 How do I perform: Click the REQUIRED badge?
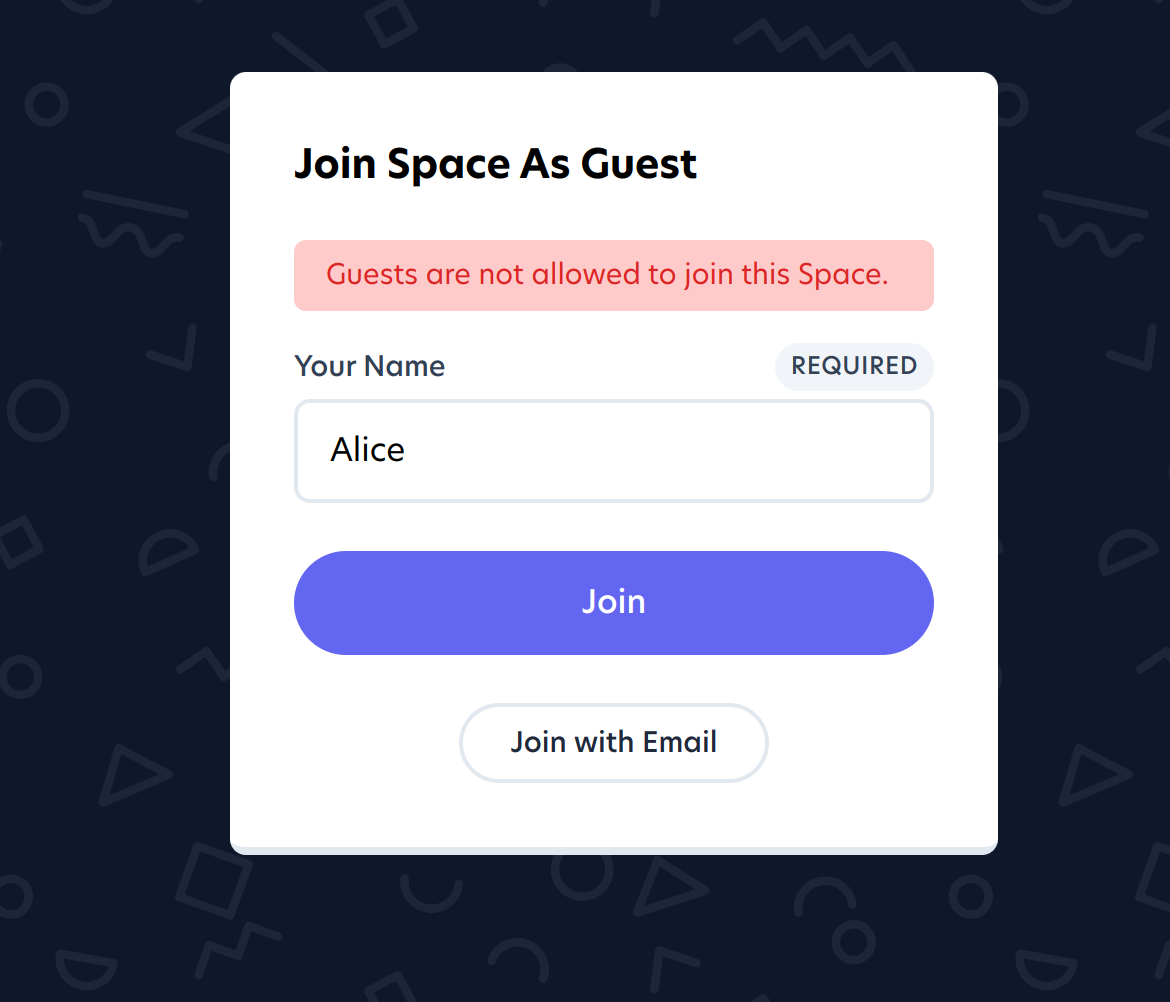coord(853,366)
